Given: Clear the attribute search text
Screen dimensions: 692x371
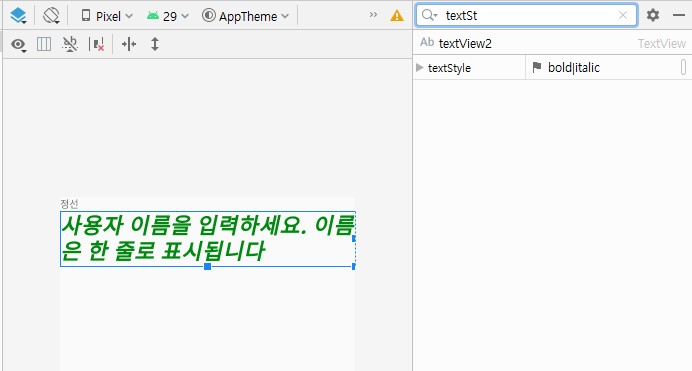Looking at the screenshot, I should [x=623, y=15].
